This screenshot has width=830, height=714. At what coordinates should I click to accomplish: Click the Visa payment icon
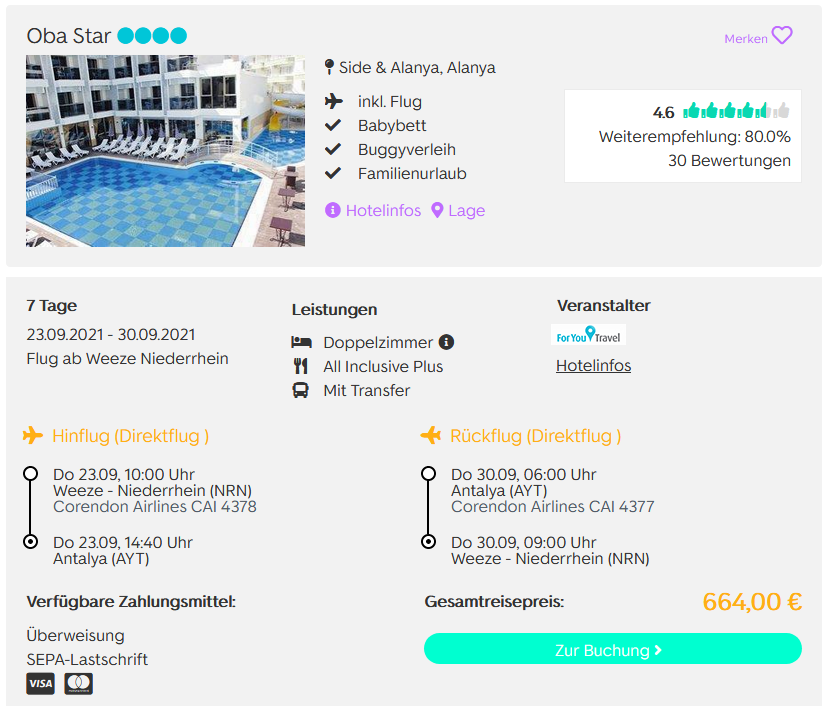(40, 683)
